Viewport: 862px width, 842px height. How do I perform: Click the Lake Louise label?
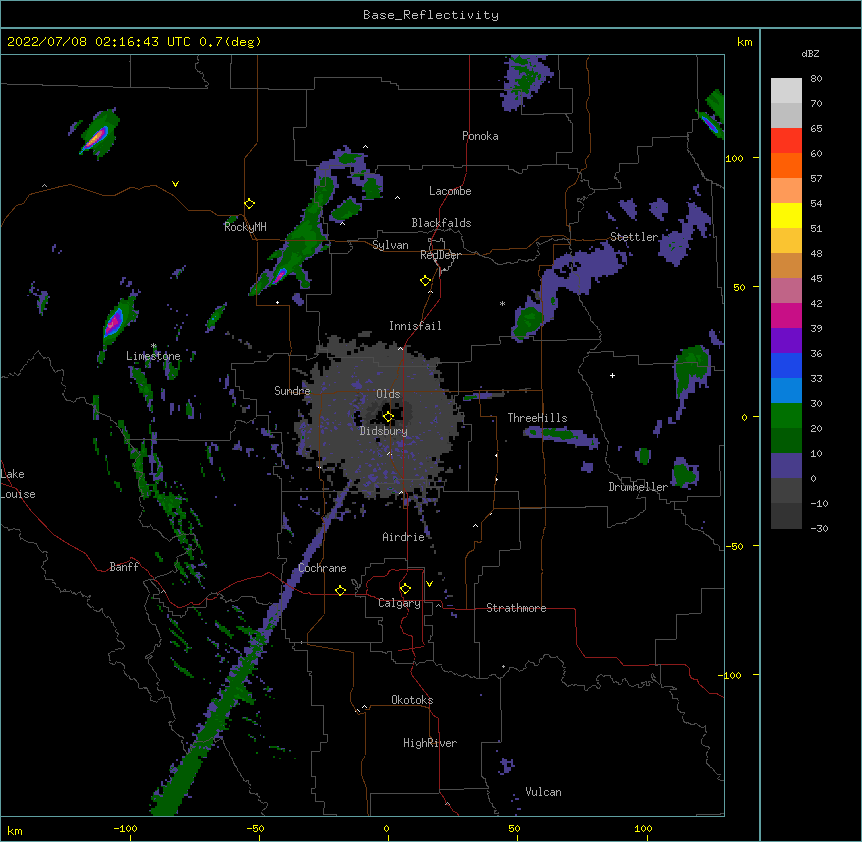(18, 484)
